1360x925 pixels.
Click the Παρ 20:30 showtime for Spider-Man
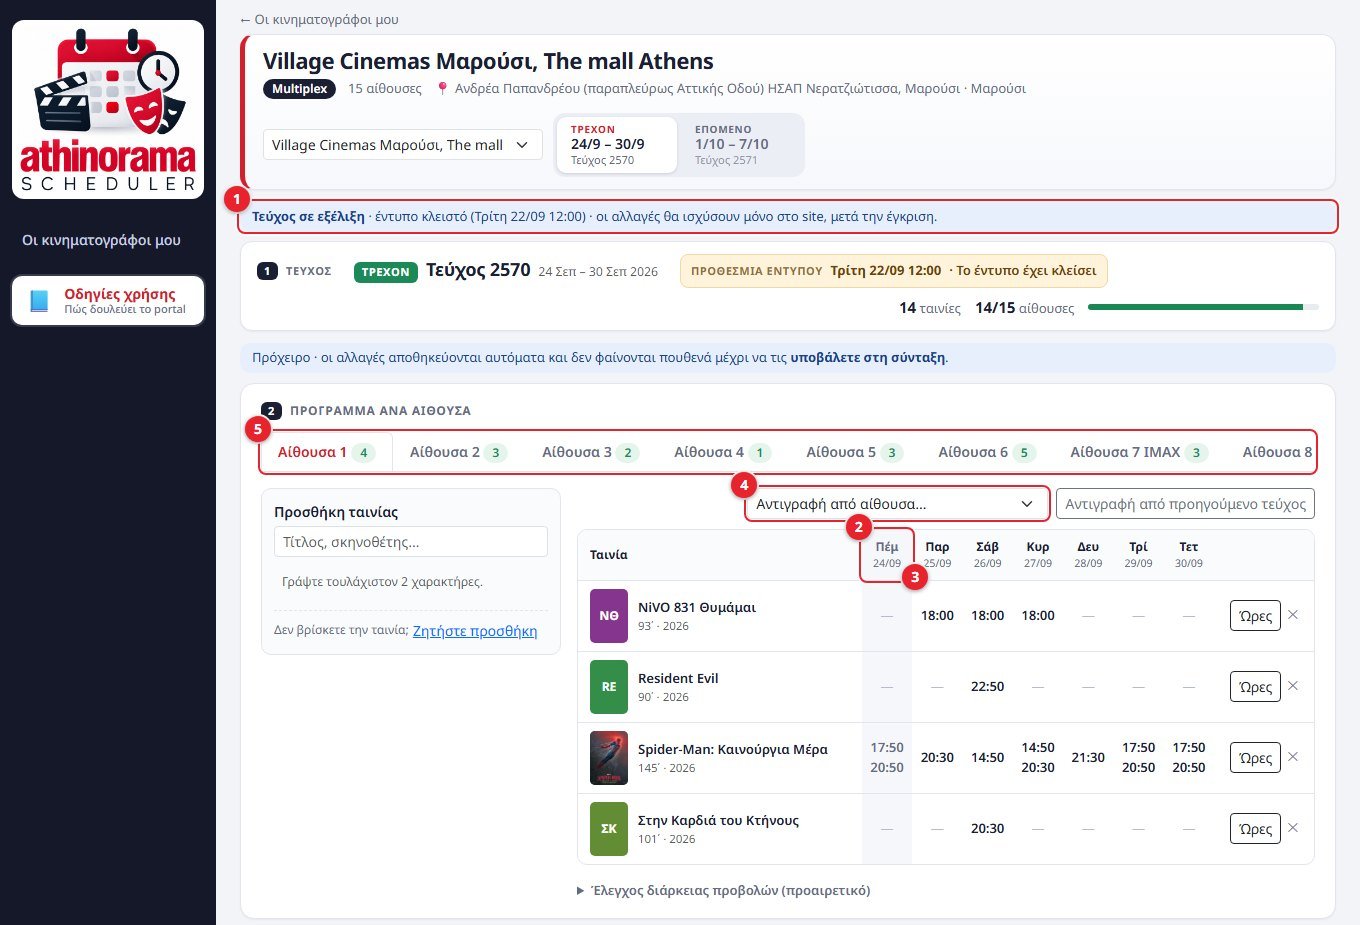click(937, 758)
